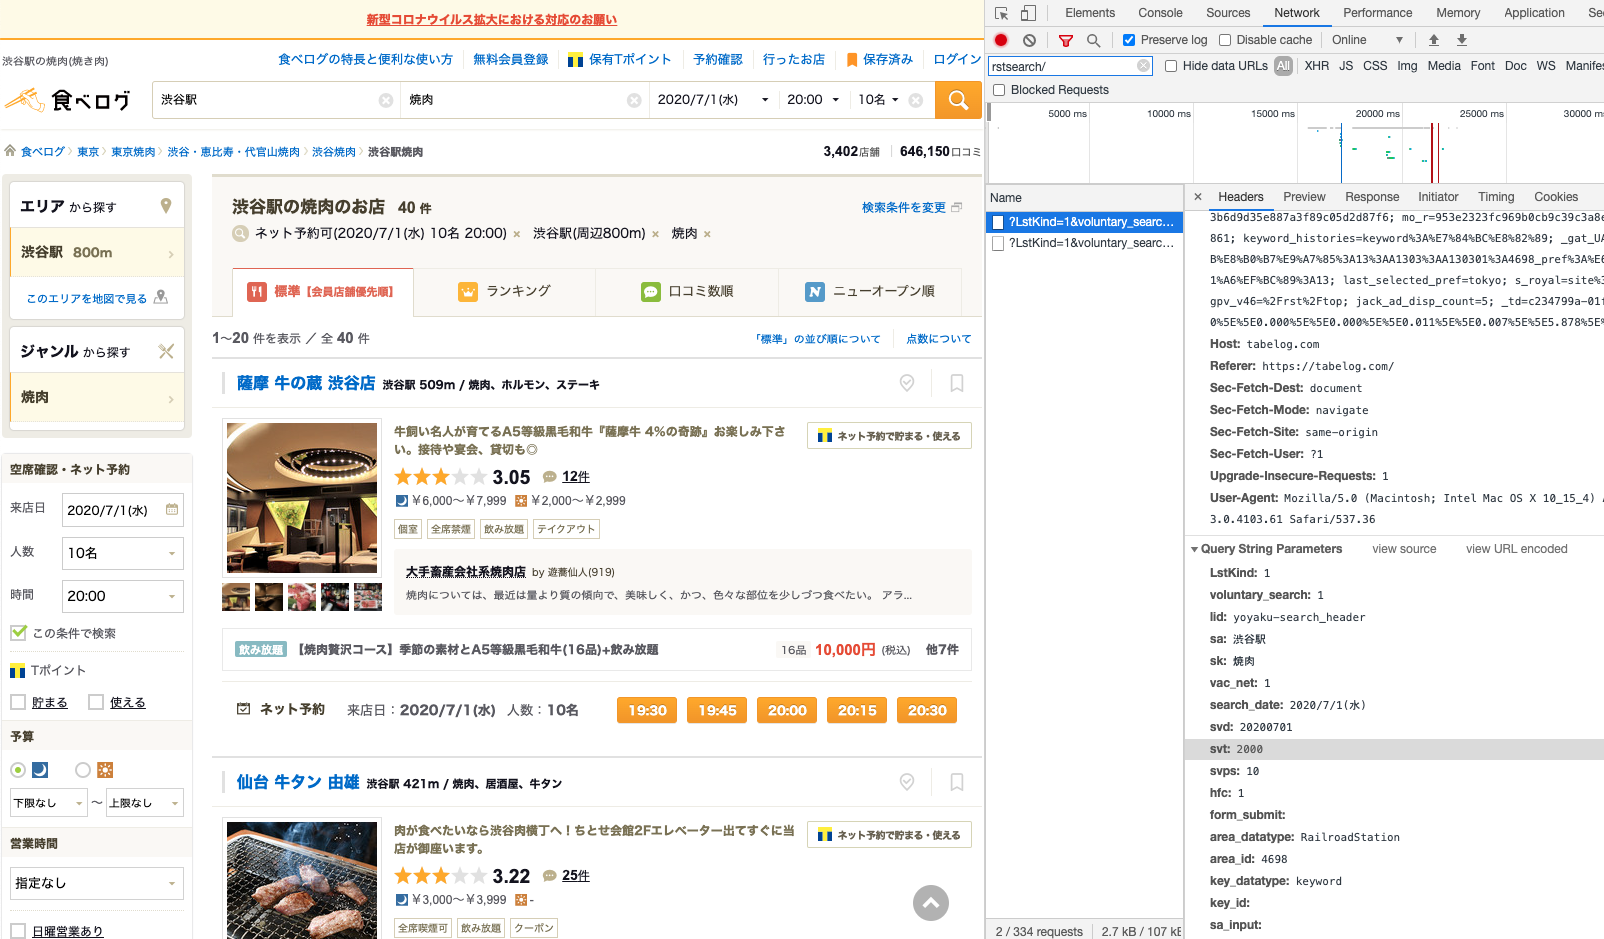
Task: Open the COVID-19 notice banner link
Action: [491, 19]
